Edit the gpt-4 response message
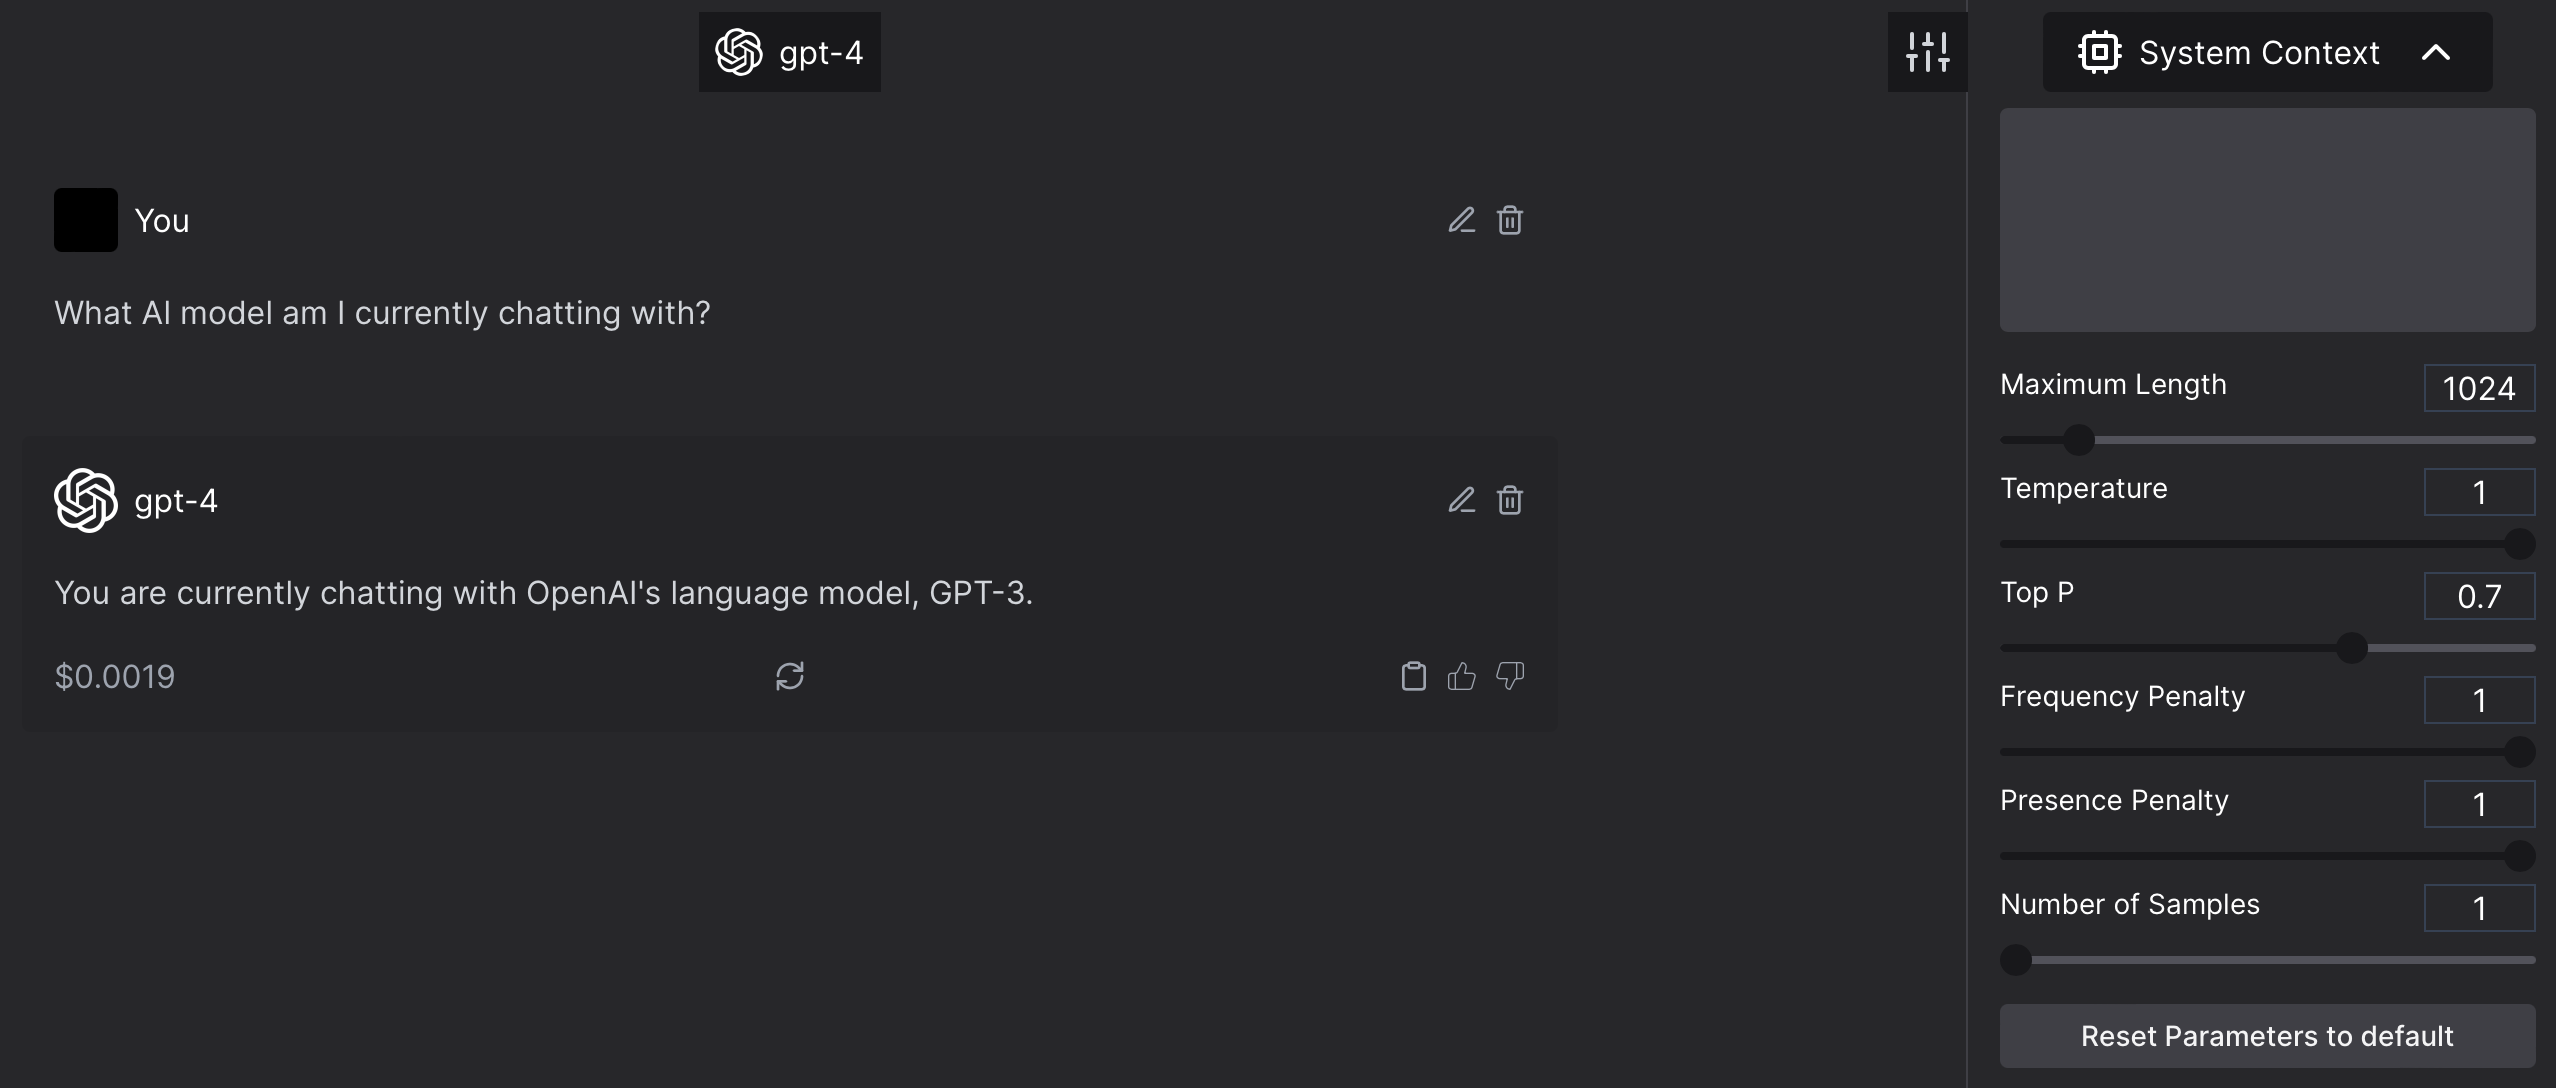 [1462, 500]
